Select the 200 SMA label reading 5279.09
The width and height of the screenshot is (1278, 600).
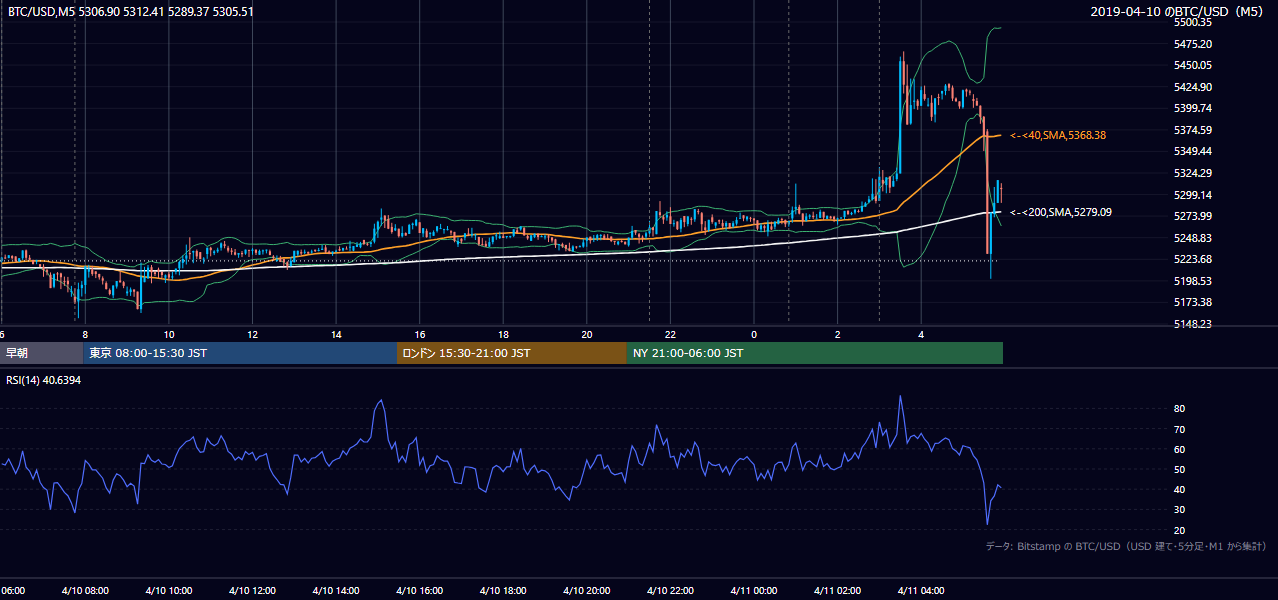(x=1061, y=212)
